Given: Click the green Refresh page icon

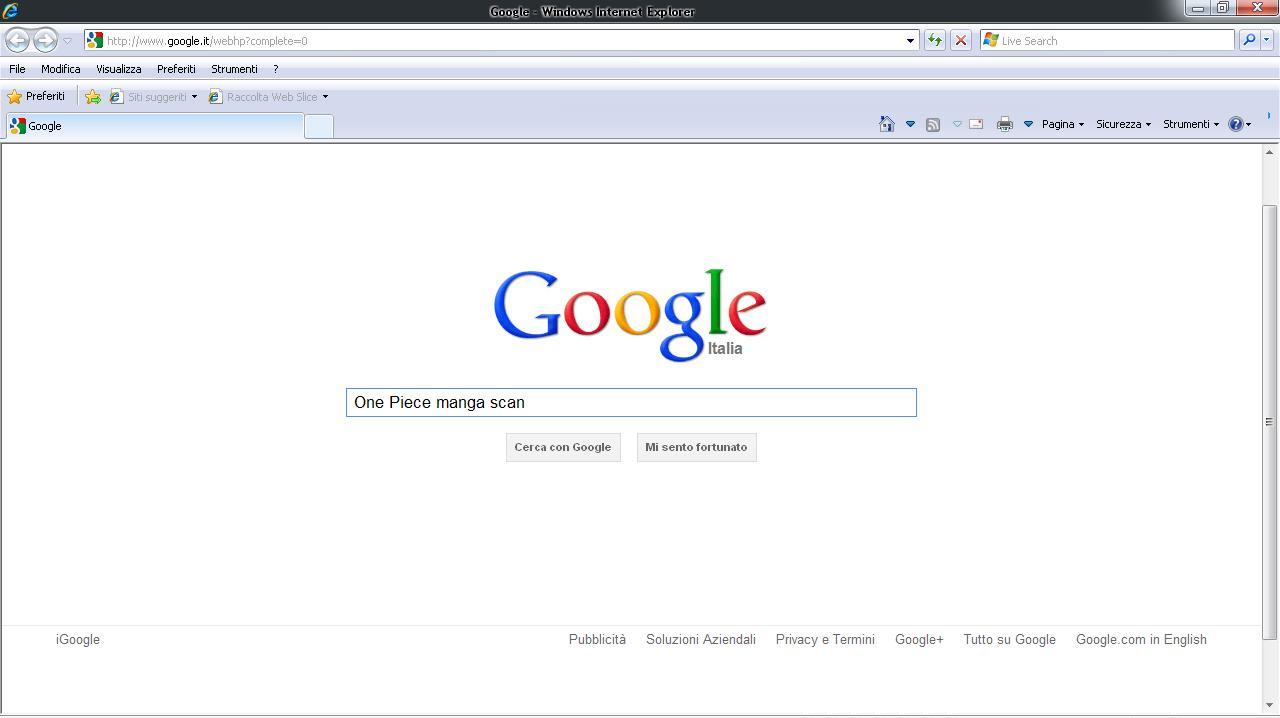Looking at the screenshot, I should pyautogui.click(x=934, y=40).
